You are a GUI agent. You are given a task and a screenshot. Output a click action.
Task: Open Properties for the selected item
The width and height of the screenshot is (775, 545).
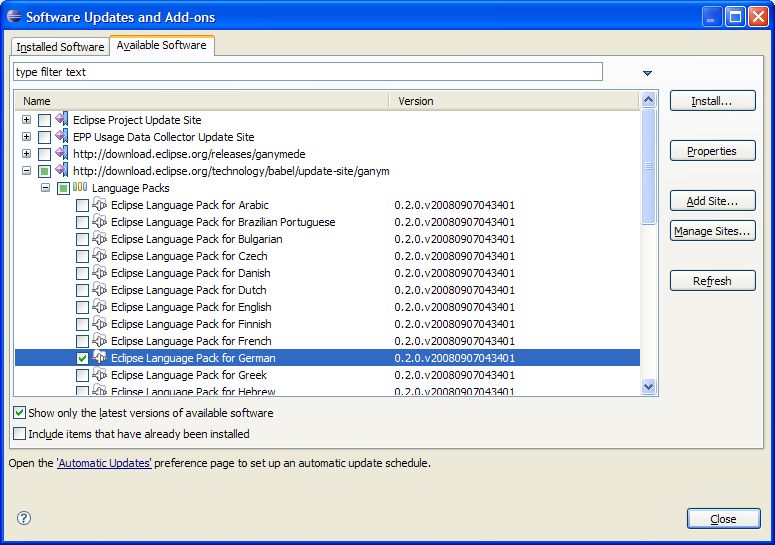(712, 151)
